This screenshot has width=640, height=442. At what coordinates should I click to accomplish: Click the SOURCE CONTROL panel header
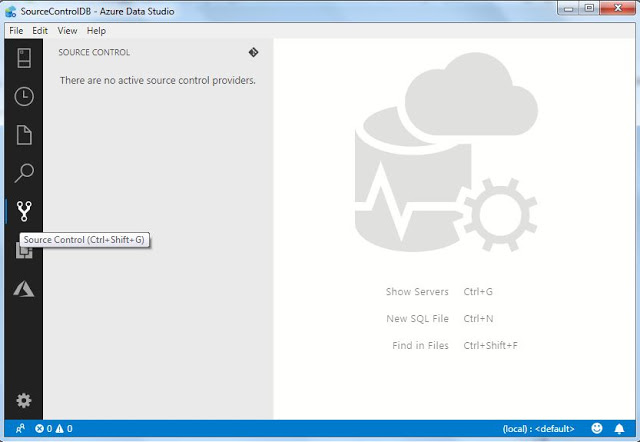(x=94, y=52)
